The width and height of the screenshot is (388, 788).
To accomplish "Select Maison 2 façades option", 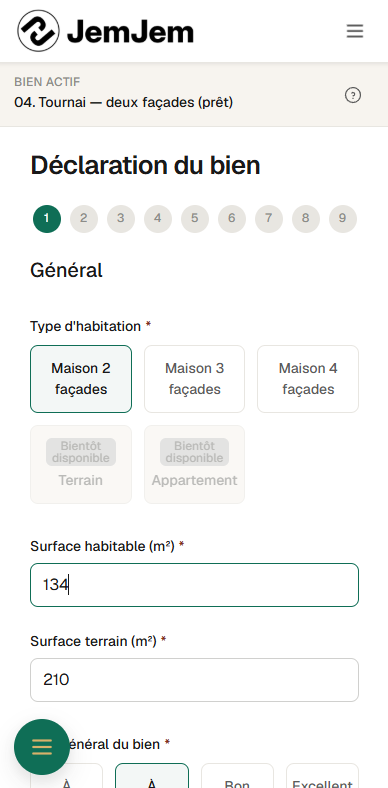I will click(81, 379).
